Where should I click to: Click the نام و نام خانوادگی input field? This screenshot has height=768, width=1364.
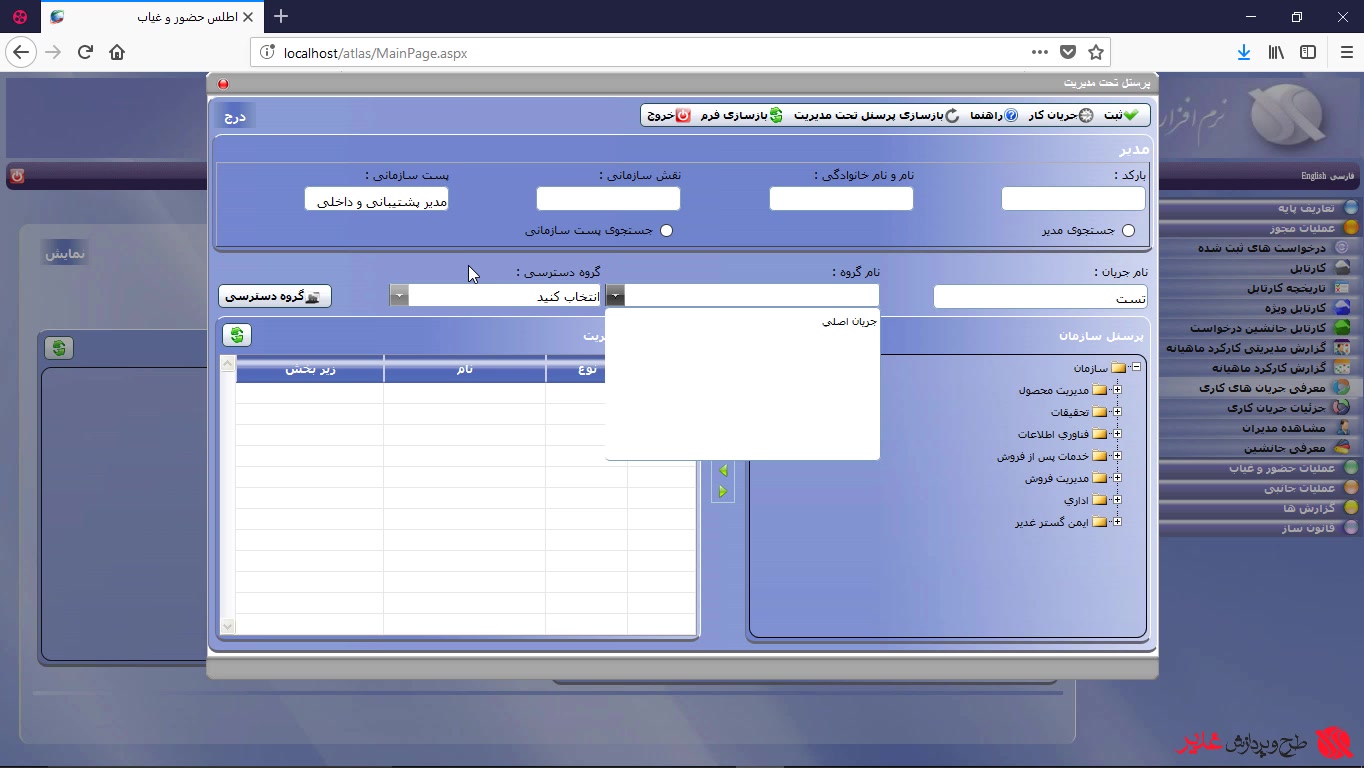841,199
